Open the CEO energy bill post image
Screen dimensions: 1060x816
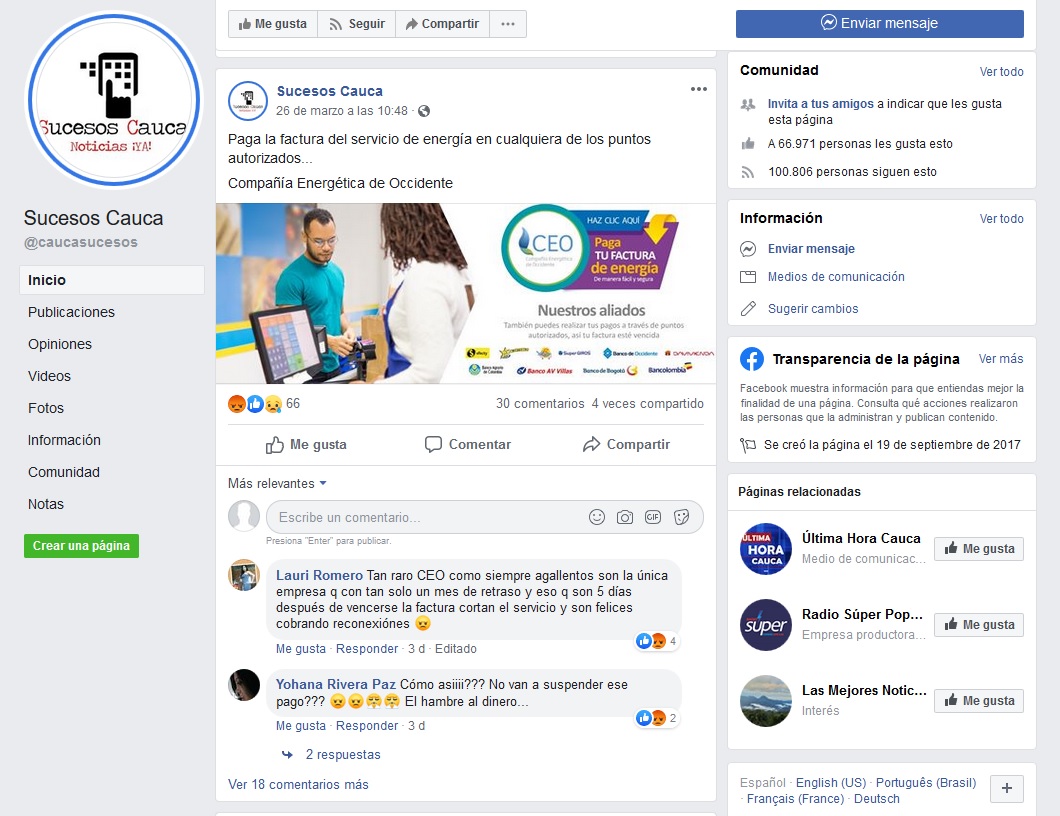pyautogui.click(x=466, y=293)
